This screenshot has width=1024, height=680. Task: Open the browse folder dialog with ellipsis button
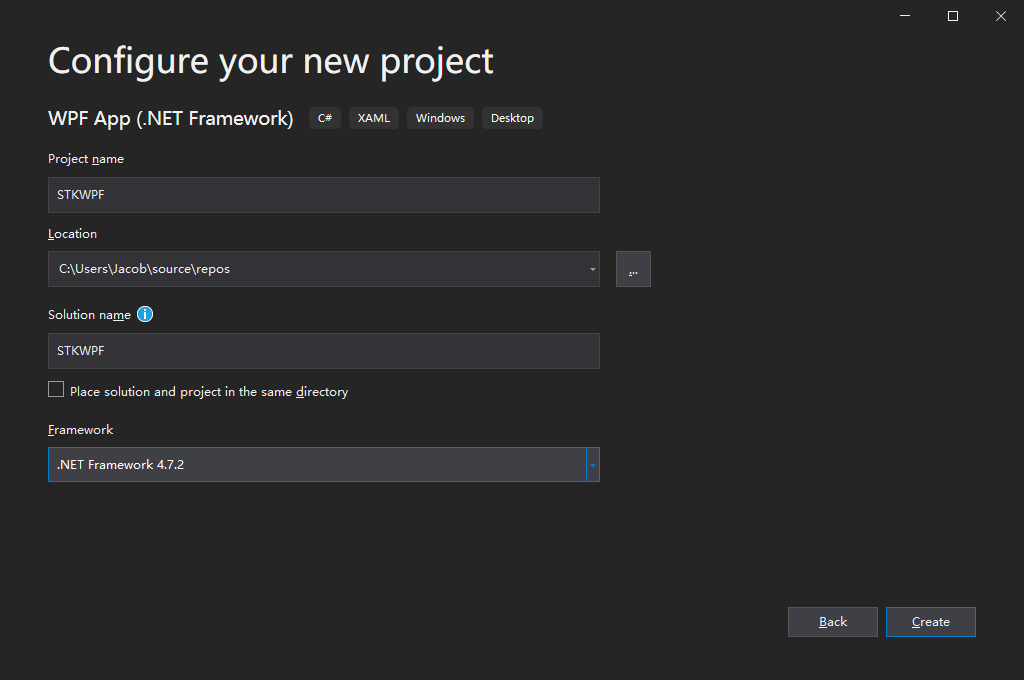(x=633, y=268)
